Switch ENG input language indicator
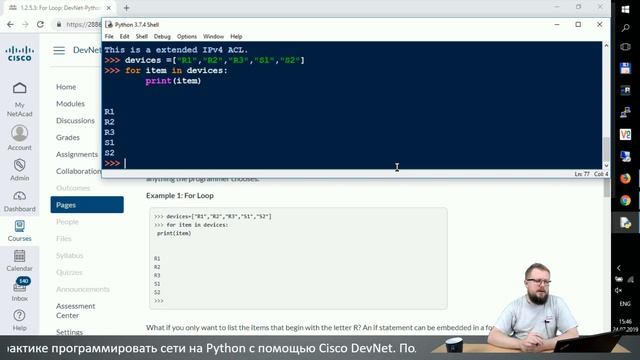 click(x=624, y=304)
